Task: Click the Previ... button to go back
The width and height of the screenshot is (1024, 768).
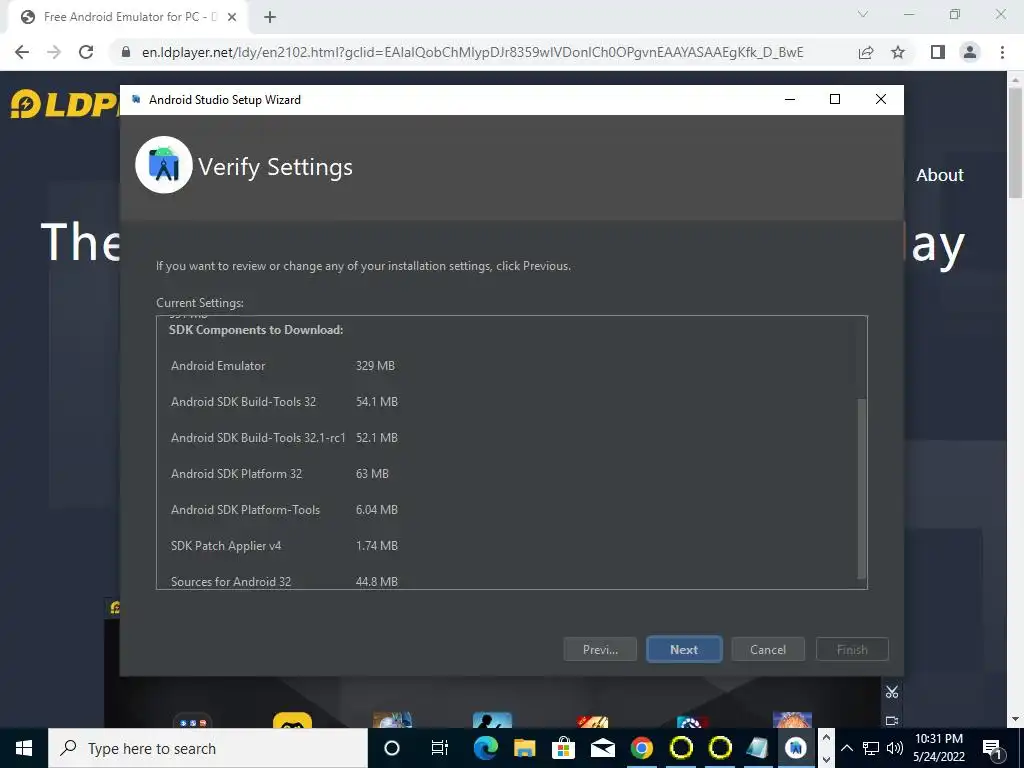Action: pyautogui.click(x=600, y=649)
